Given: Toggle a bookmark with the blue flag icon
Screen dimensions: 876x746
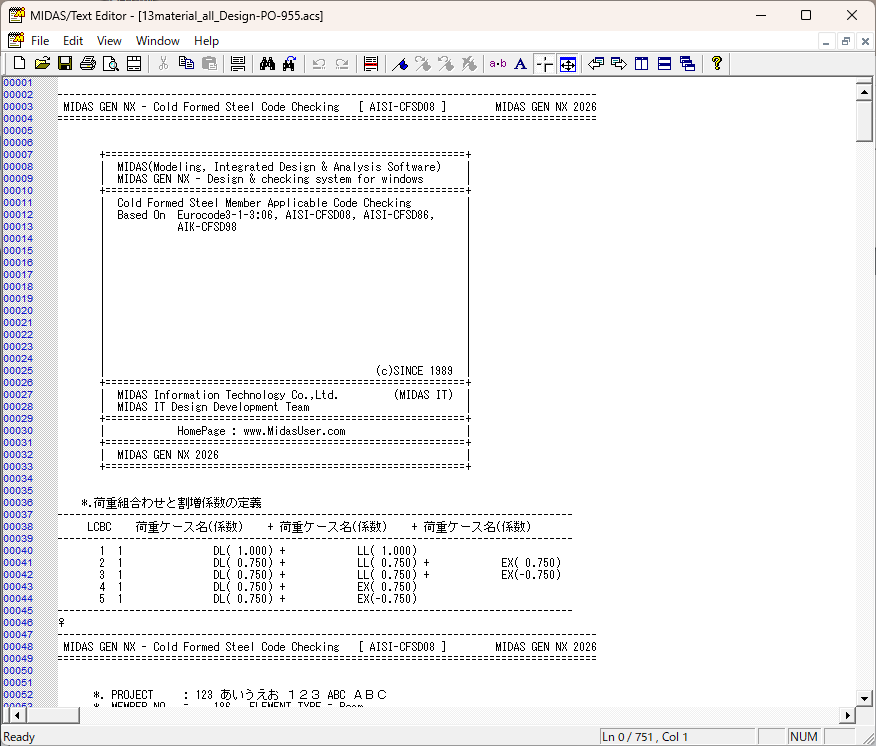Looking at the screenshot, I should coord(400,64).
